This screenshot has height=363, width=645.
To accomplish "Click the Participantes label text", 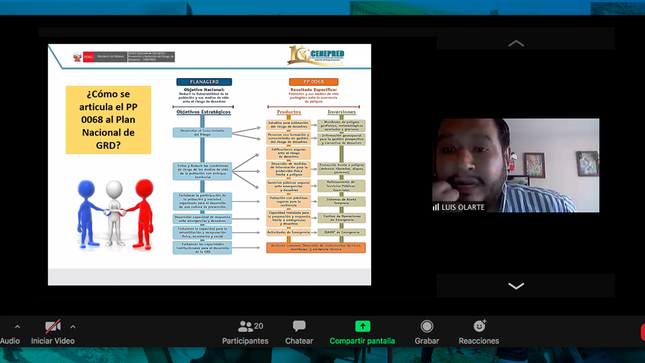I will coord(245,341).
